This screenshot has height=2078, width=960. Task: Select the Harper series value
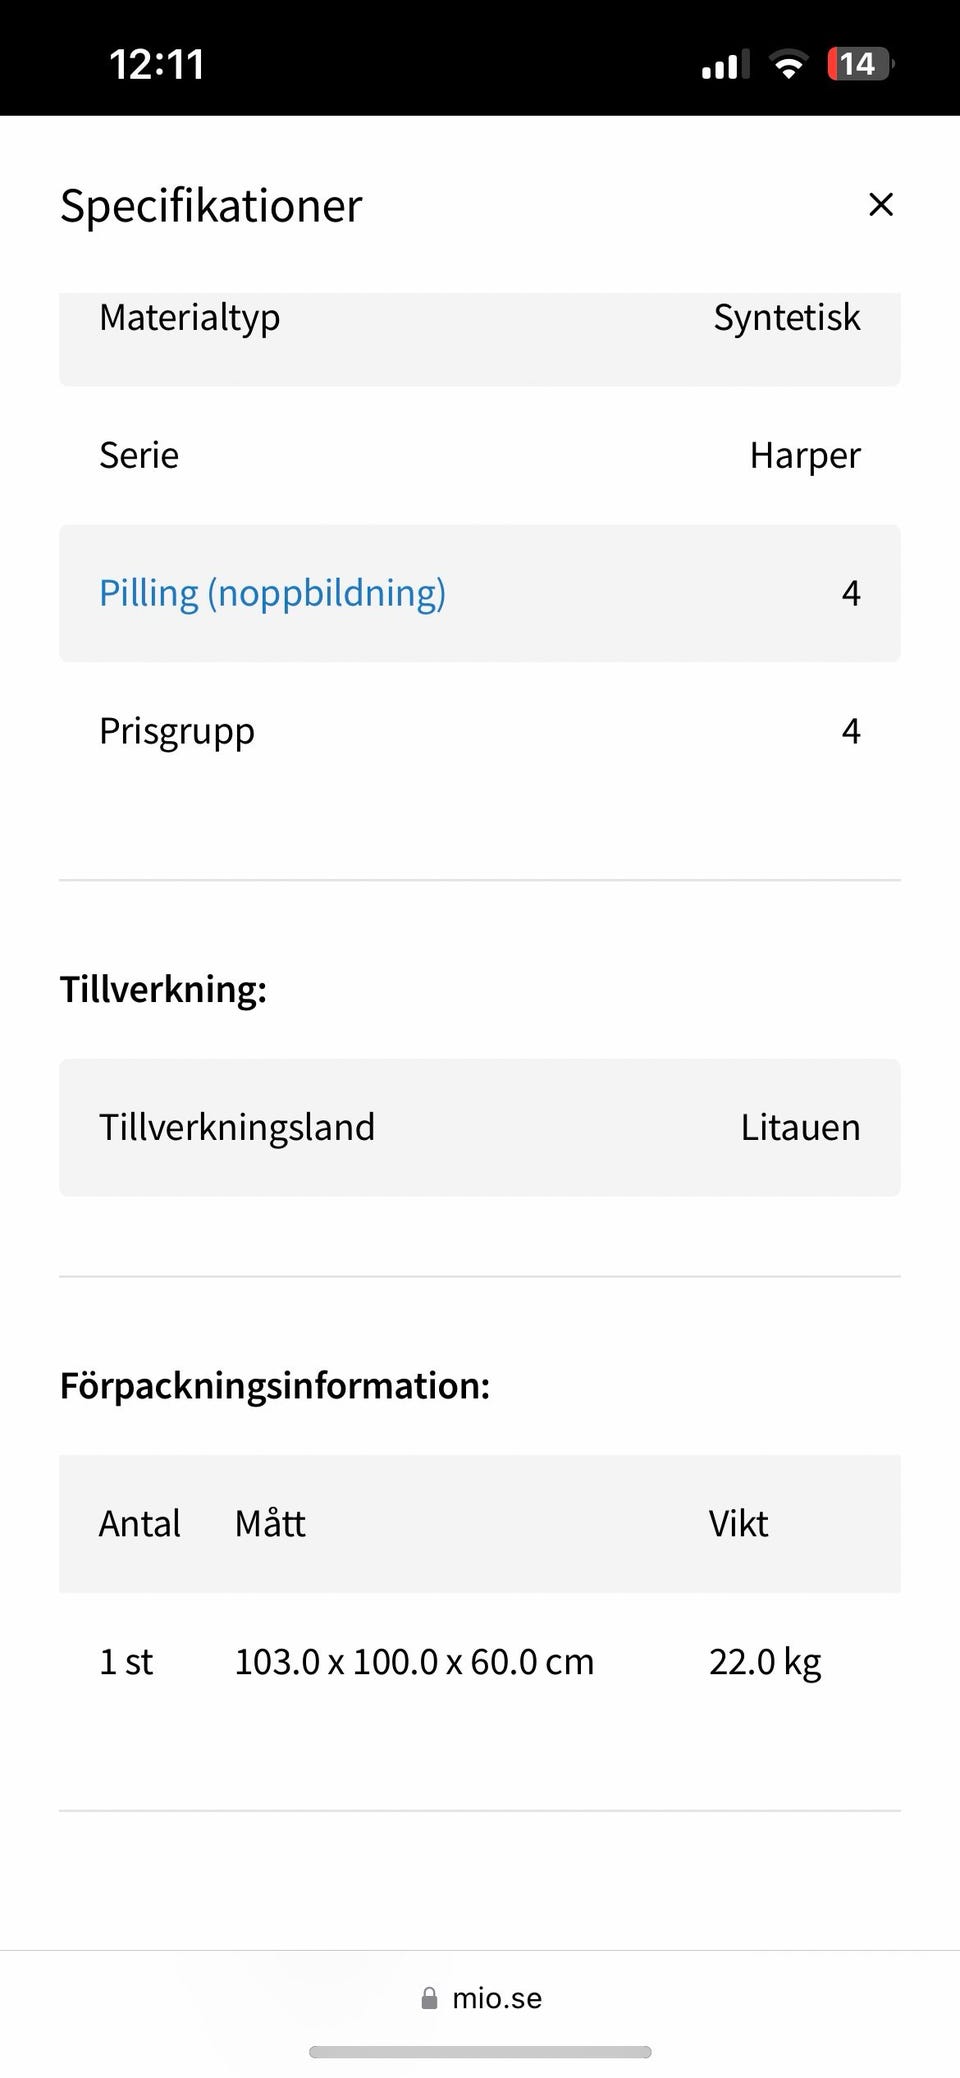tap(804, 456)
